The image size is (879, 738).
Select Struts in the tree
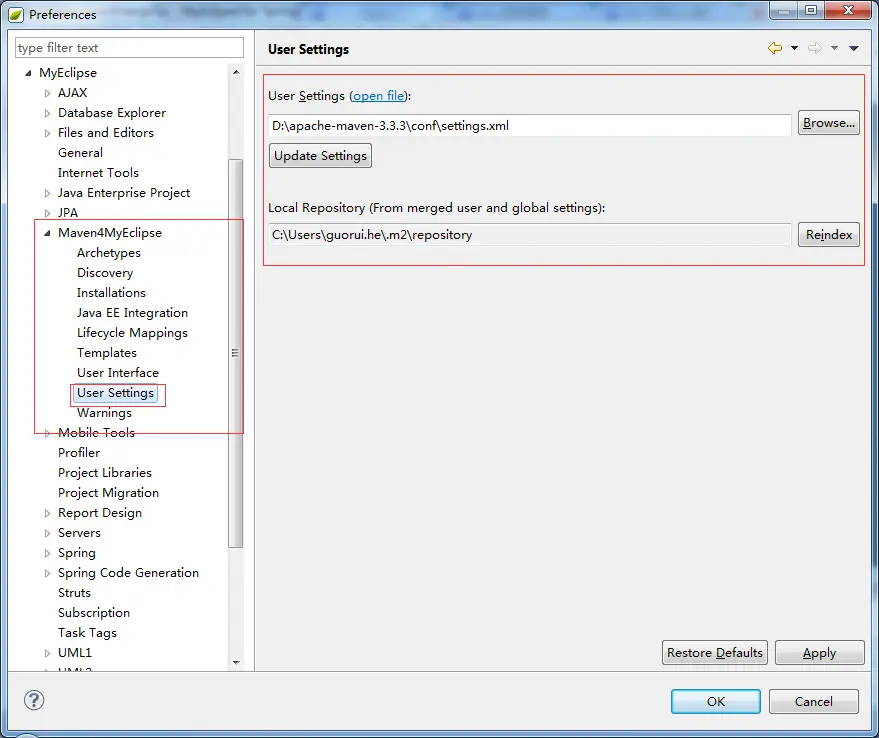[x=74, y=593]
